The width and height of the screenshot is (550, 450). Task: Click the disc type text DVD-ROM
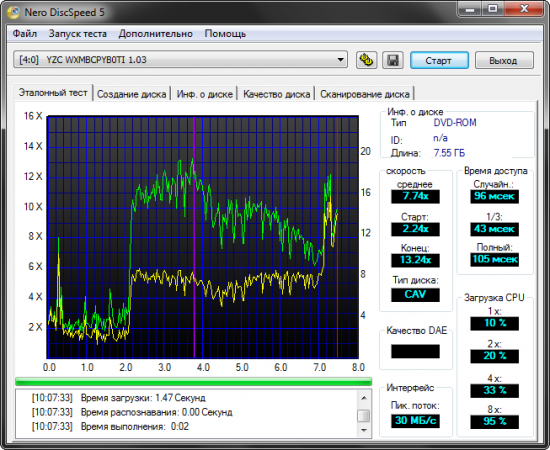pos(455,123)
